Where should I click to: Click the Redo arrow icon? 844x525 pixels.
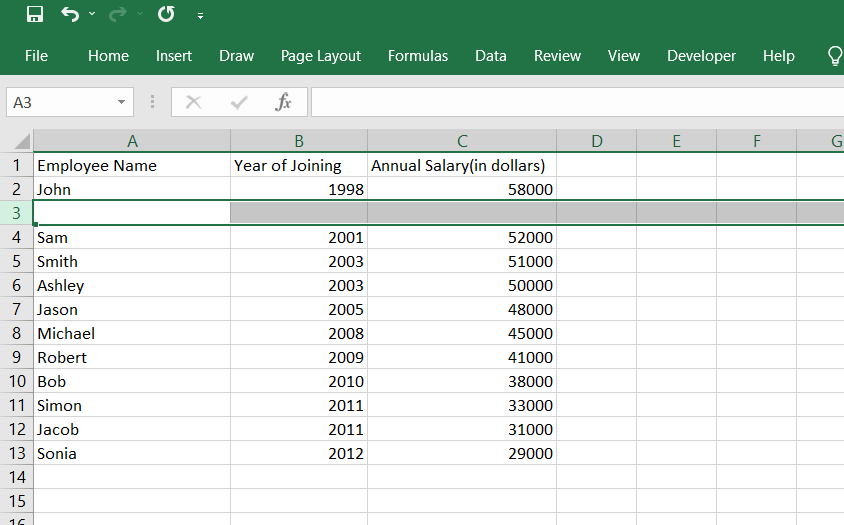(116, 15)
